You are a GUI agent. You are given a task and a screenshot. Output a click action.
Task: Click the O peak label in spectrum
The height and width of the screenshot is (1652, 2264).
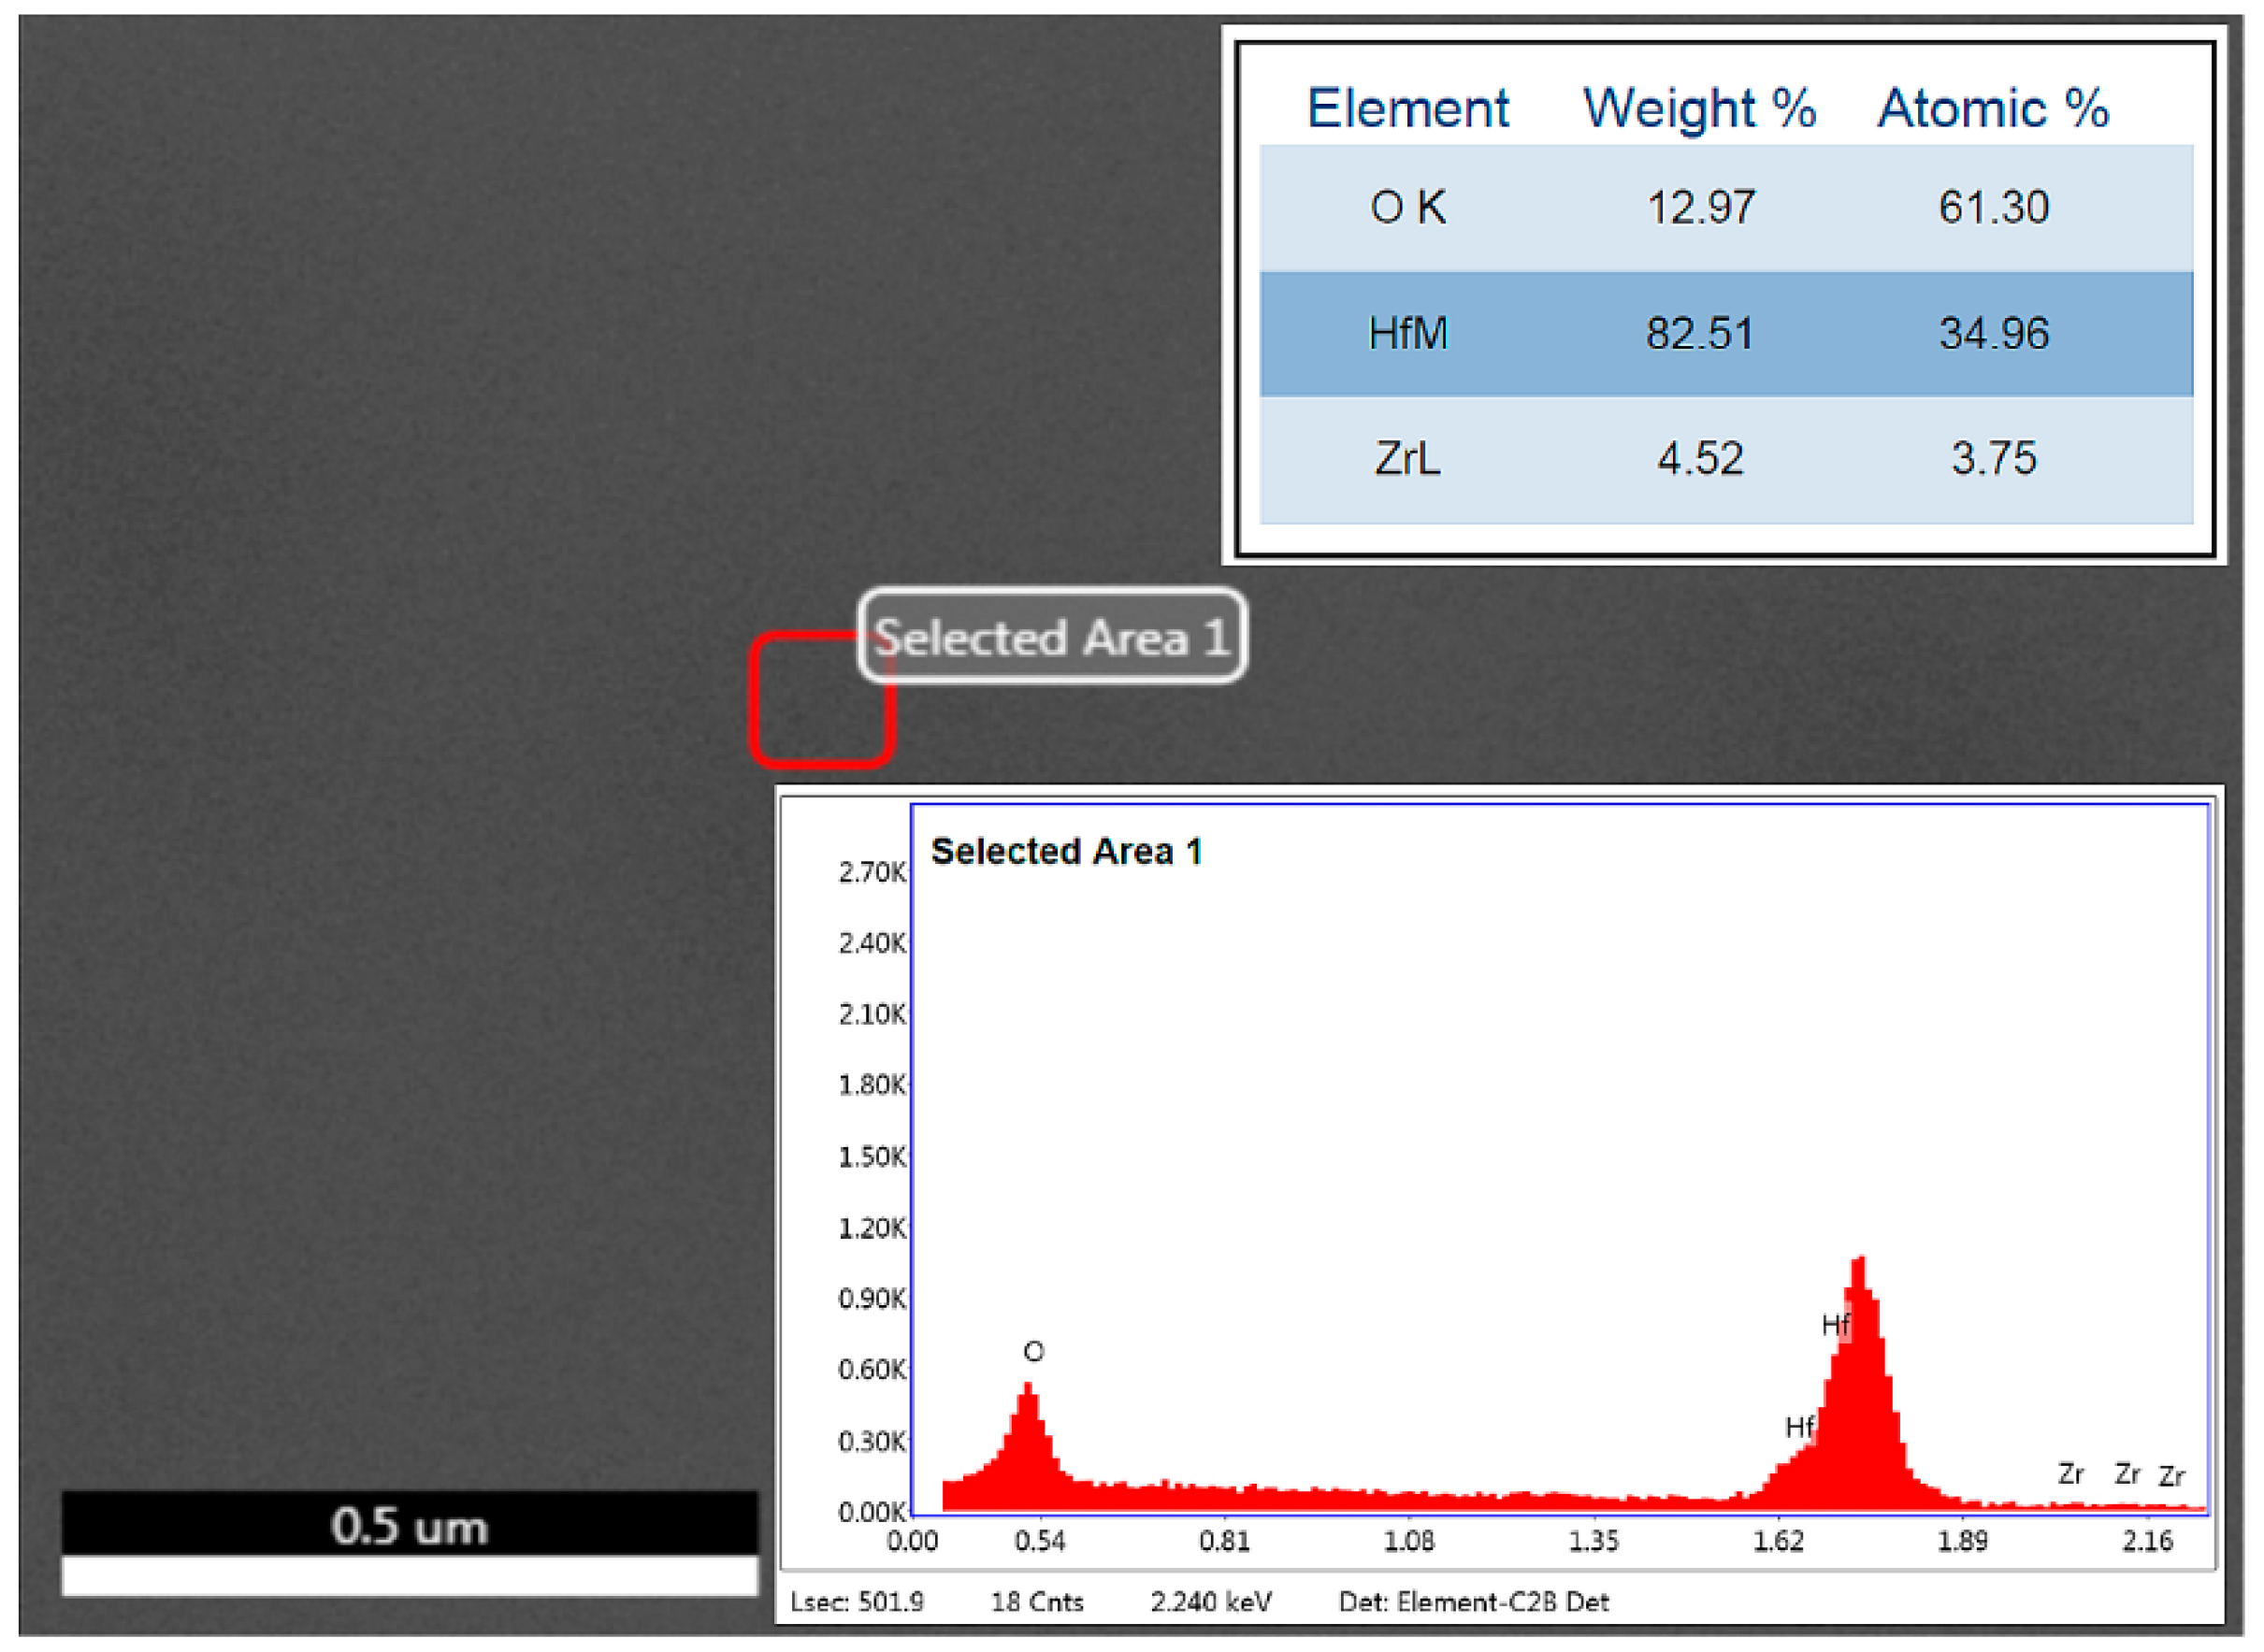1033,1352
